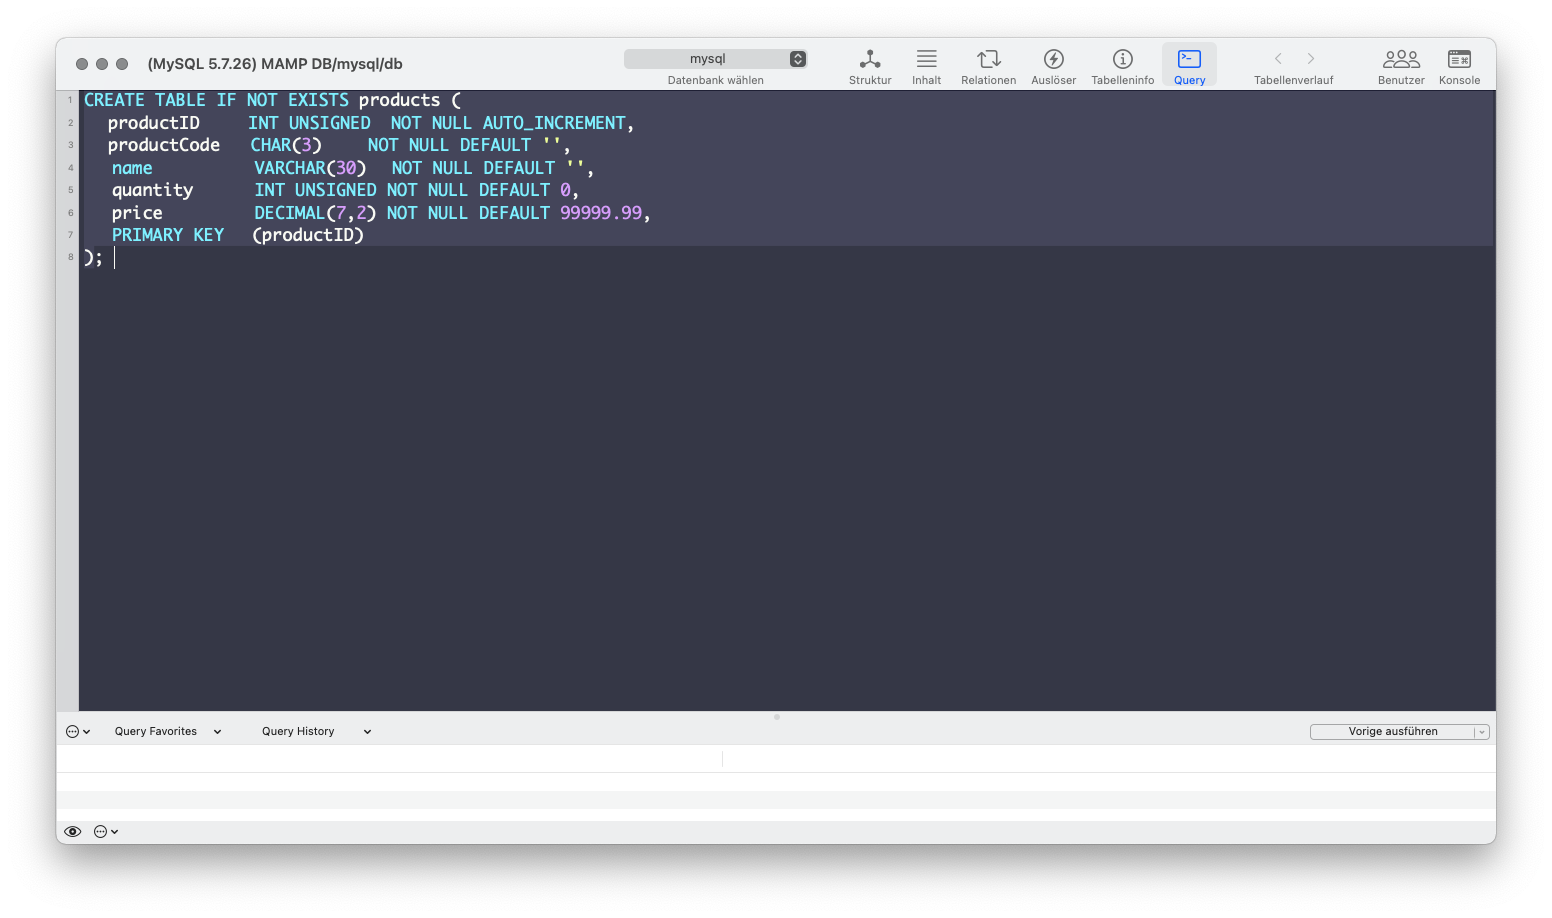Open the Tabelleninfo view
Image resolution: width=1552 pixels, height=918 pixels.
tap(1122, 66)
